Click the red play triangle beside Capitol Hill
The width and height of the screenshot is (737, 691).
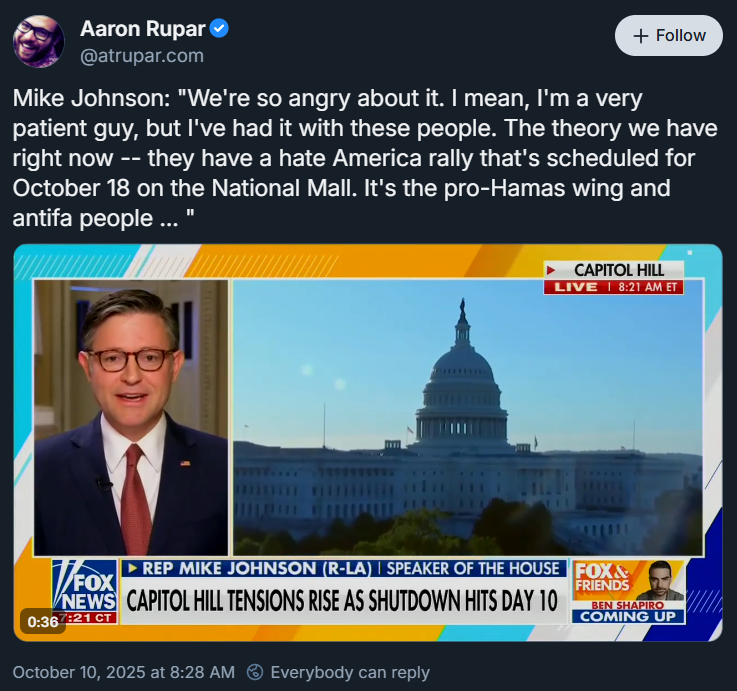pyautogui.click(x=551, y=270)
